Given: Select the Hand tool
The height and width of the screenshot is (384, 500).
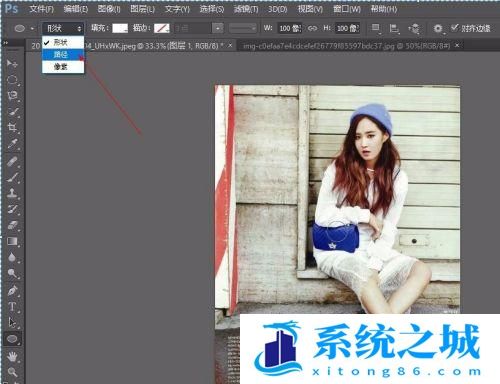Looking at the screenshot, I should [12, 356].
